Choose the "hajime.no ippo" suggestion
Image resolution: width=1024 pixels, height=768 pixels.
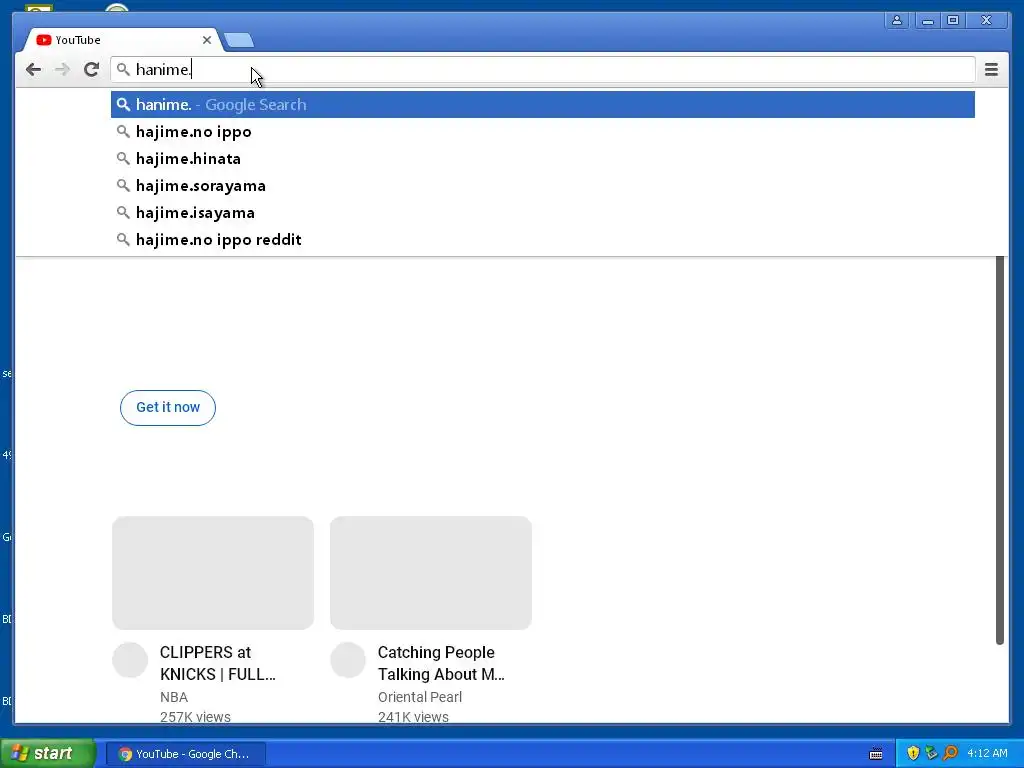(x=542, y=132)
